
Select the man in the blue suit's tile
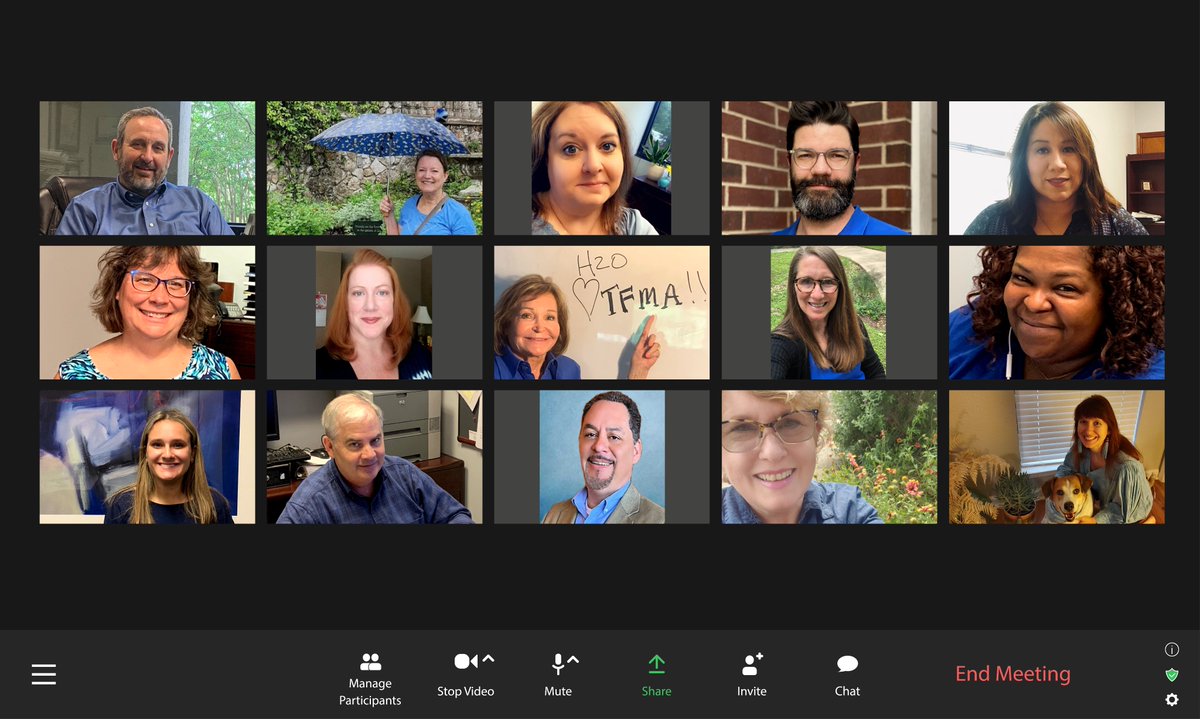(601, 456)
